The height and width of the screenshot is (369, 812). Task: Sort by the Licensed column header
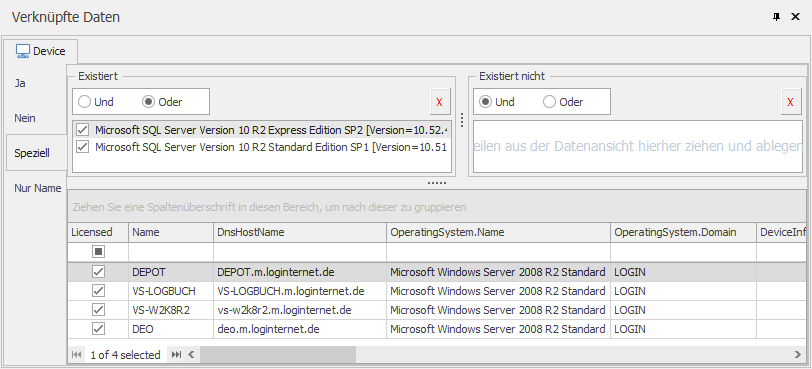(98, 232)
